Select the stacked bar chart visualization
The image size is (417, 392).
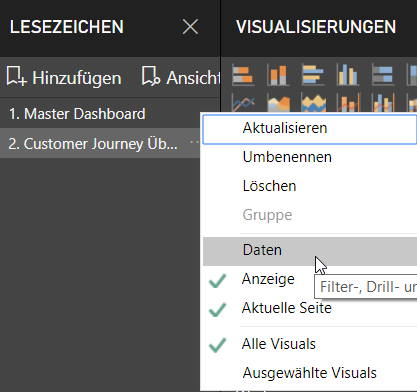click(x=243, y=75)
